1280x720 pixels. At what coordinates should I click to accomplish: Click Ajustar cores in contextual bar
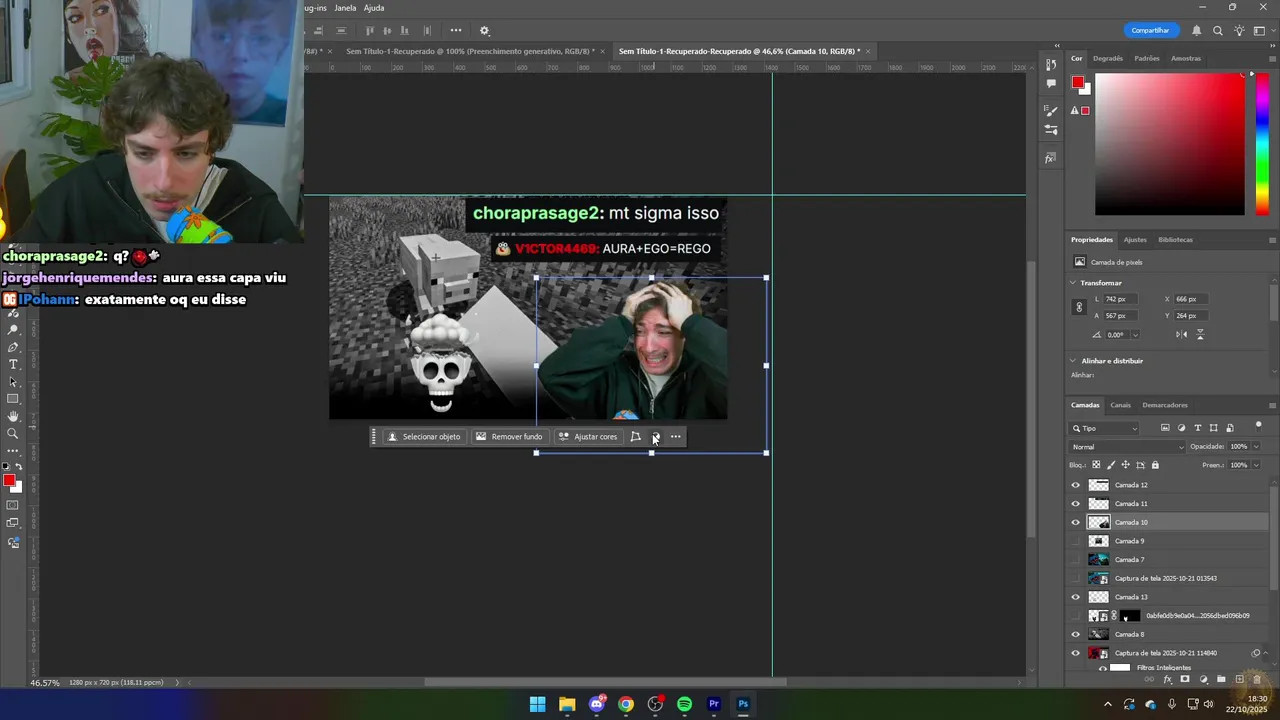pyautogui.click(x=588, y=437)
